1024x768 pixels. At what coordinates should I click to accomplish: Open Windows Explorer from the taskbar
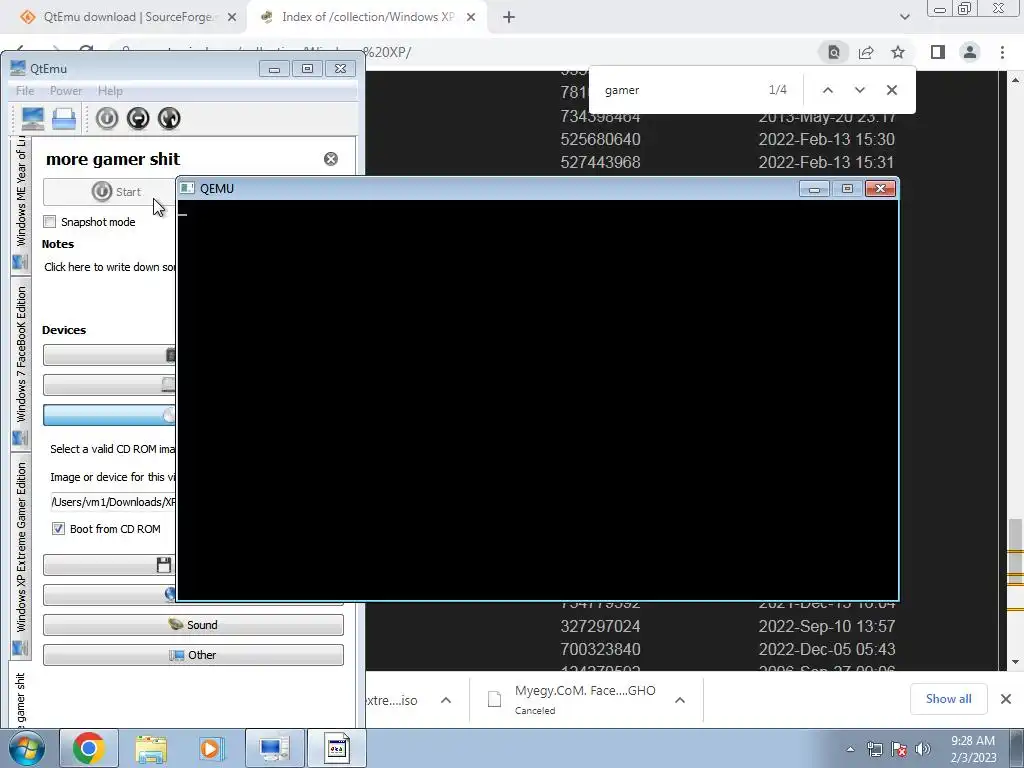tap(151, 748)
